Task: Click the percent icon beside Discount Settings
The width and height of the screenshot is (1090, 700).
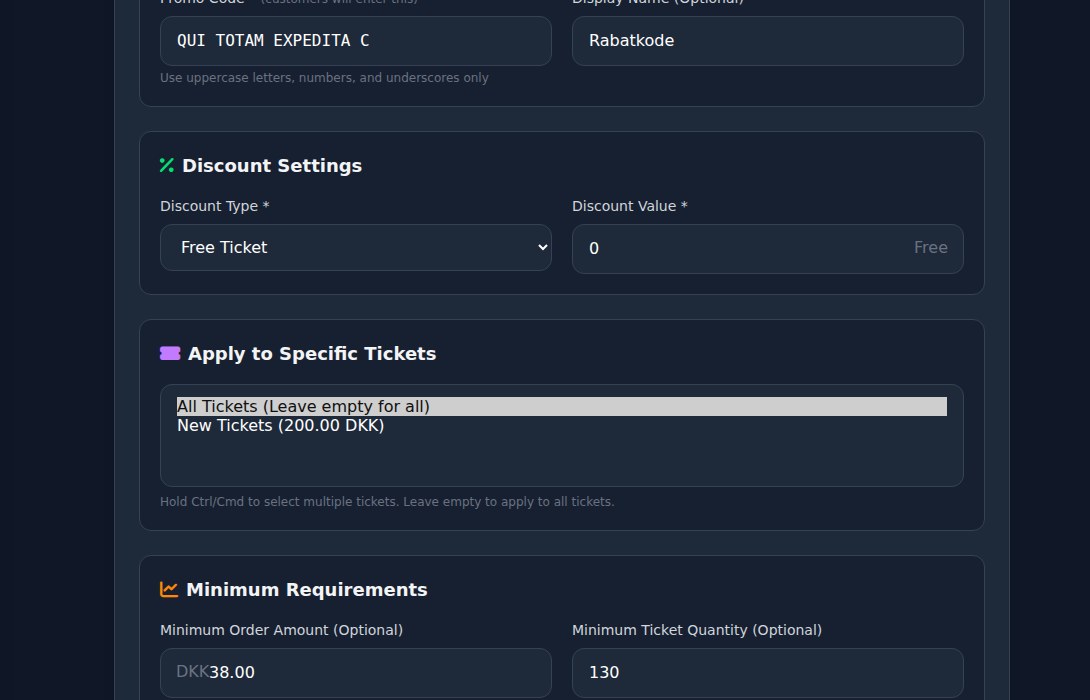Action: [x=167, y=165]
